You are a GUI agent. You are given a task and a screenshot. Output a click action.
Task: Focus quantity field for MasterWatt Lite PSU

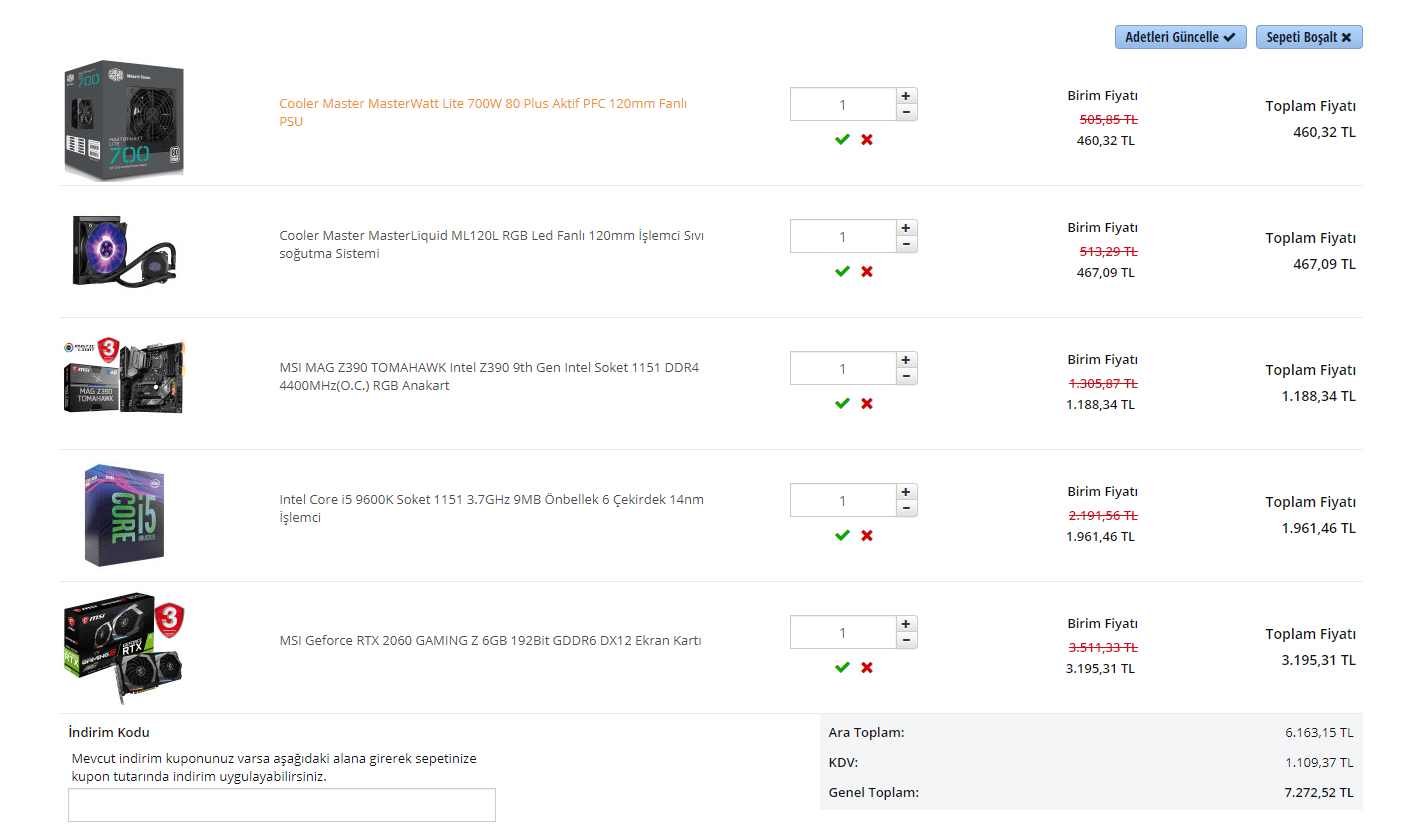tap(842, 104)
